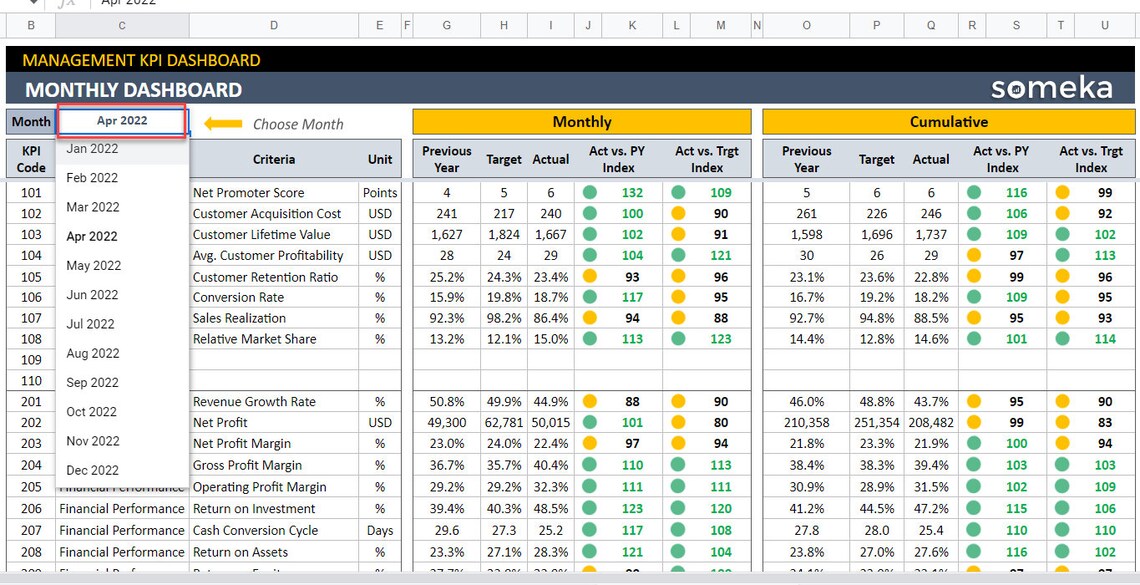The height and width of the screenshot is (585, 1140).
Task: Select column U header
Action: [1105, 25]
